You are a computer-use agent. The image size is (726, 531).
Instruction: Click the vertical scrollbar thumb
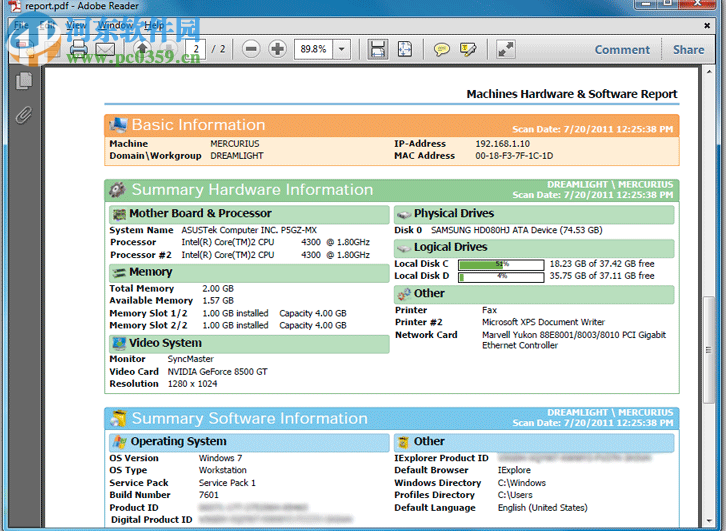tap(708, 350)
